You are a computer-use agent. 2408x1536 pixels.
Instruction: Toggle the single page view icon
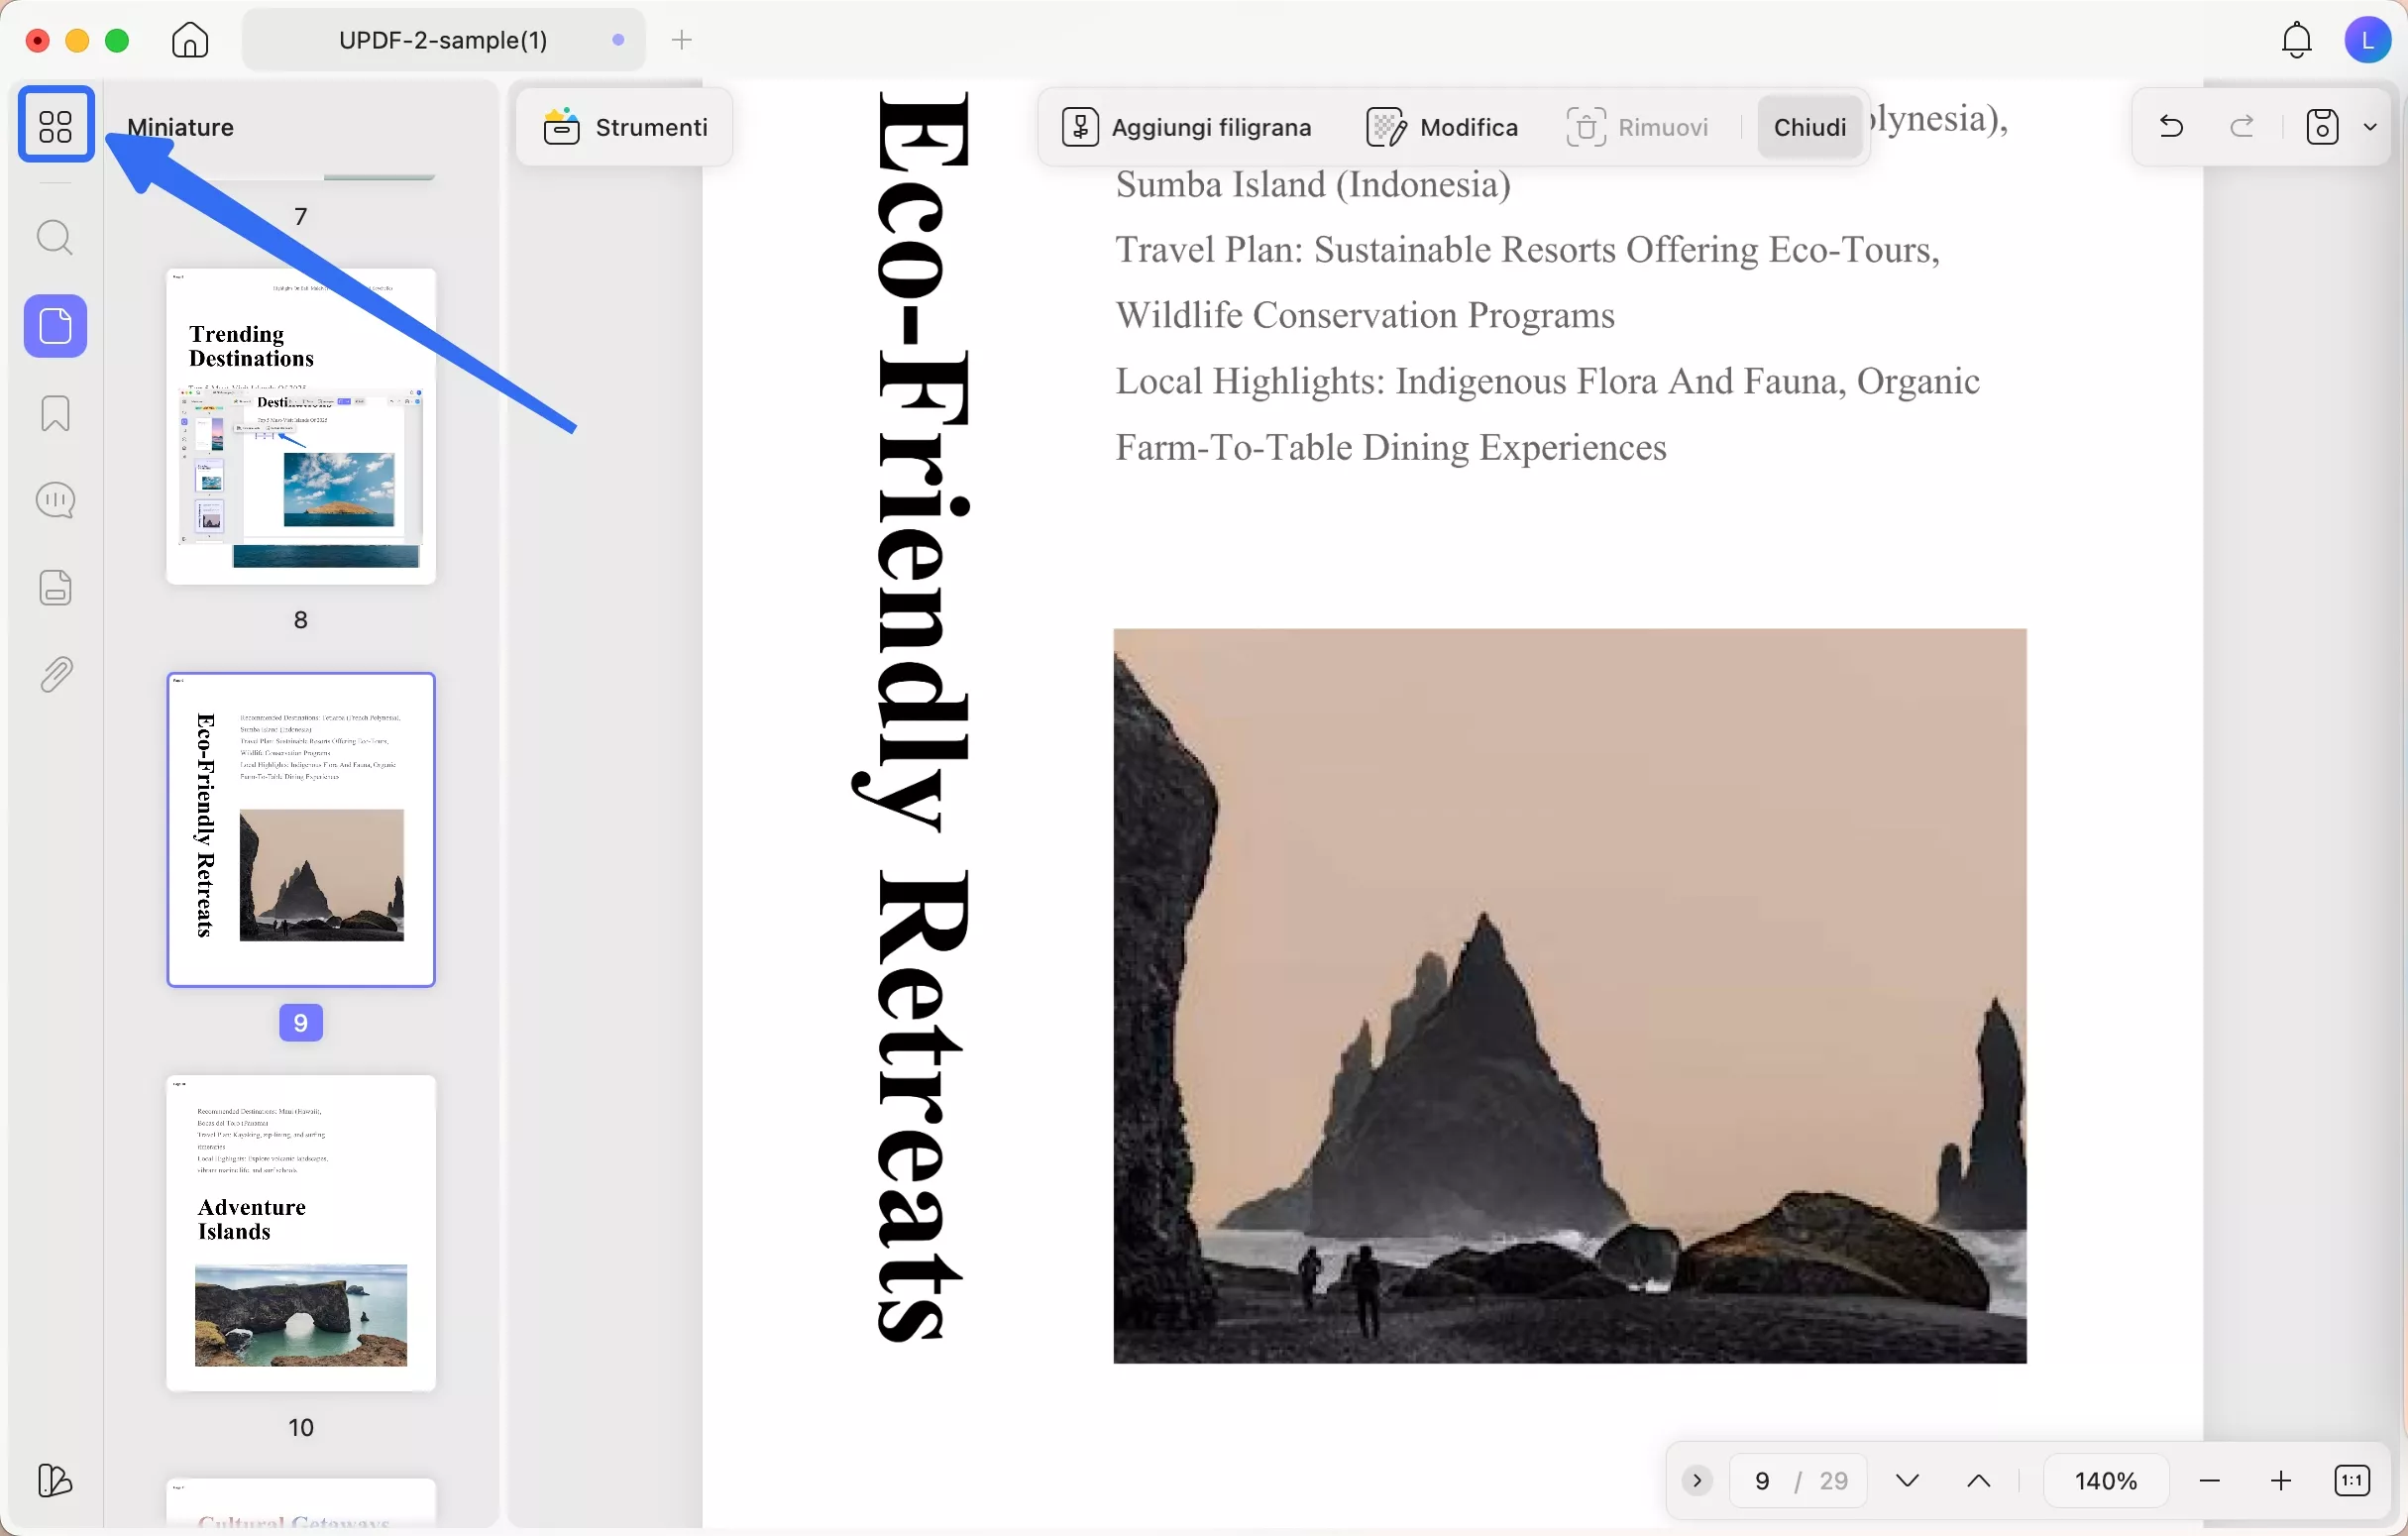[55, 587]
